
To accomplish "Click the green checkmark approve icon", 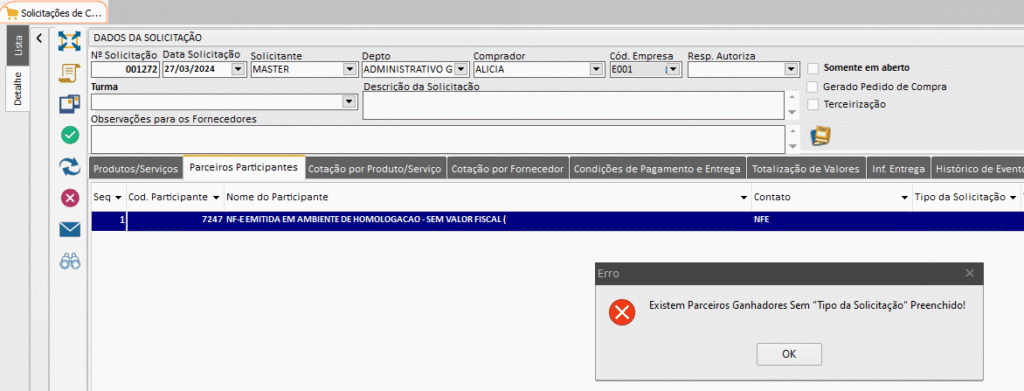I will 69,135.
